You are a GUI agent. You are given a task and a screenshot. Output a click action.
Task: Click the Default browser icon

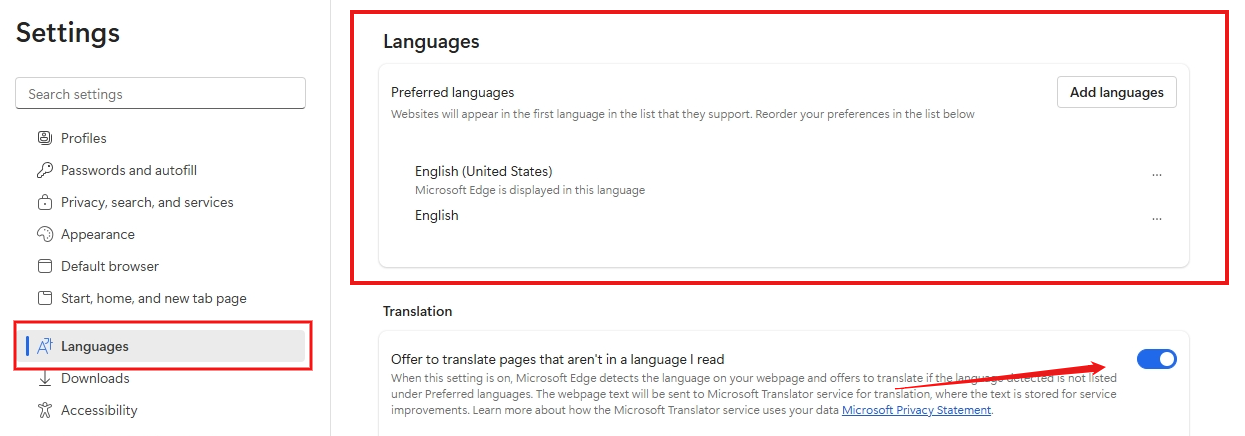click(x=44, y=266)
